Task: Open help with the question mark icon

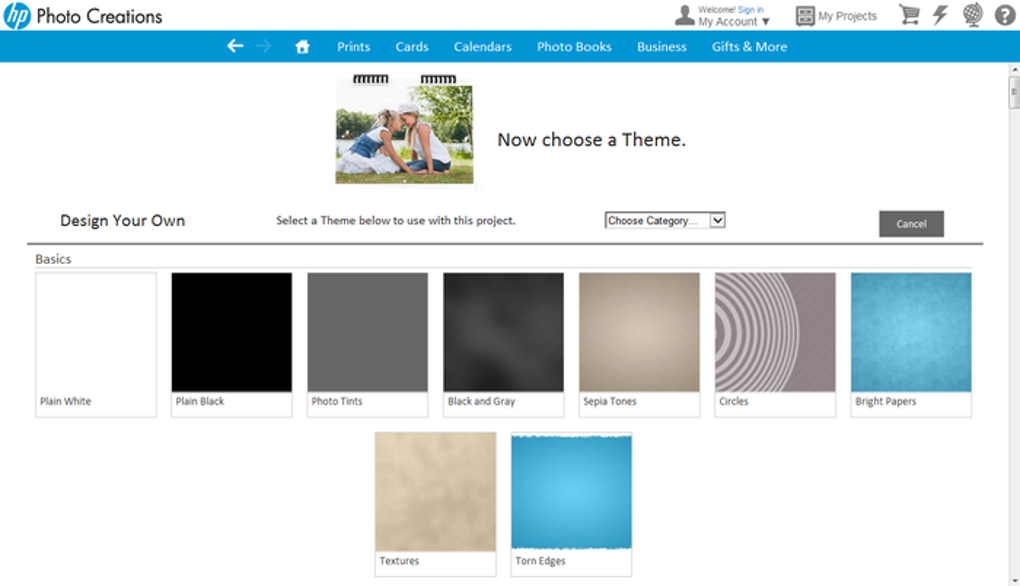Action: 1005,15
